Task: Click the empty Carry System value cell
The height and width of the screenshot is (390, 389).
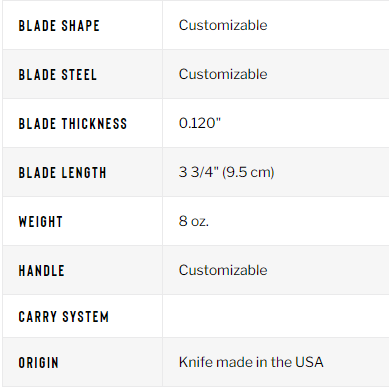Action: [x=276, y=316]
